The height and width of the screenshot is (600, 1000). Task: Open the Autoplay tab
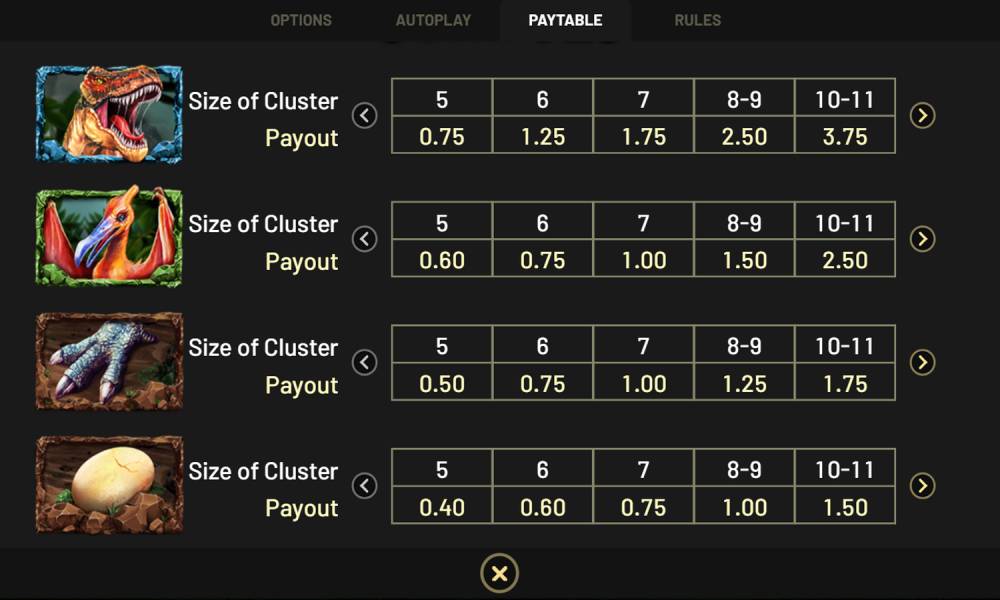click(433, 20)
